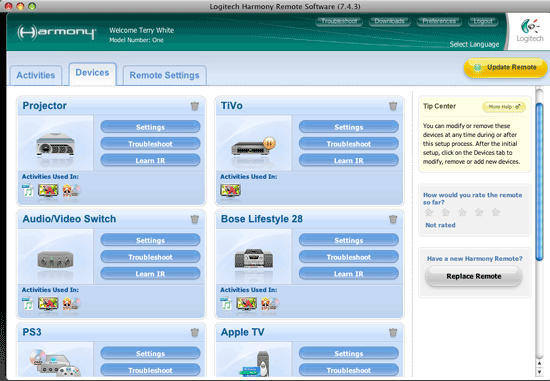Click the Replace Remote button
Image resolution: width=550 pixels, height=381 pixels.
474,276
